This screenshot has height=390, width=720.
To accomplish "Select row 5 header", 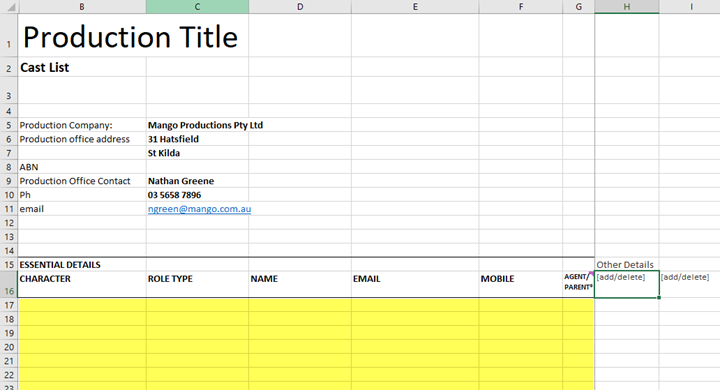I will point(9,125).
